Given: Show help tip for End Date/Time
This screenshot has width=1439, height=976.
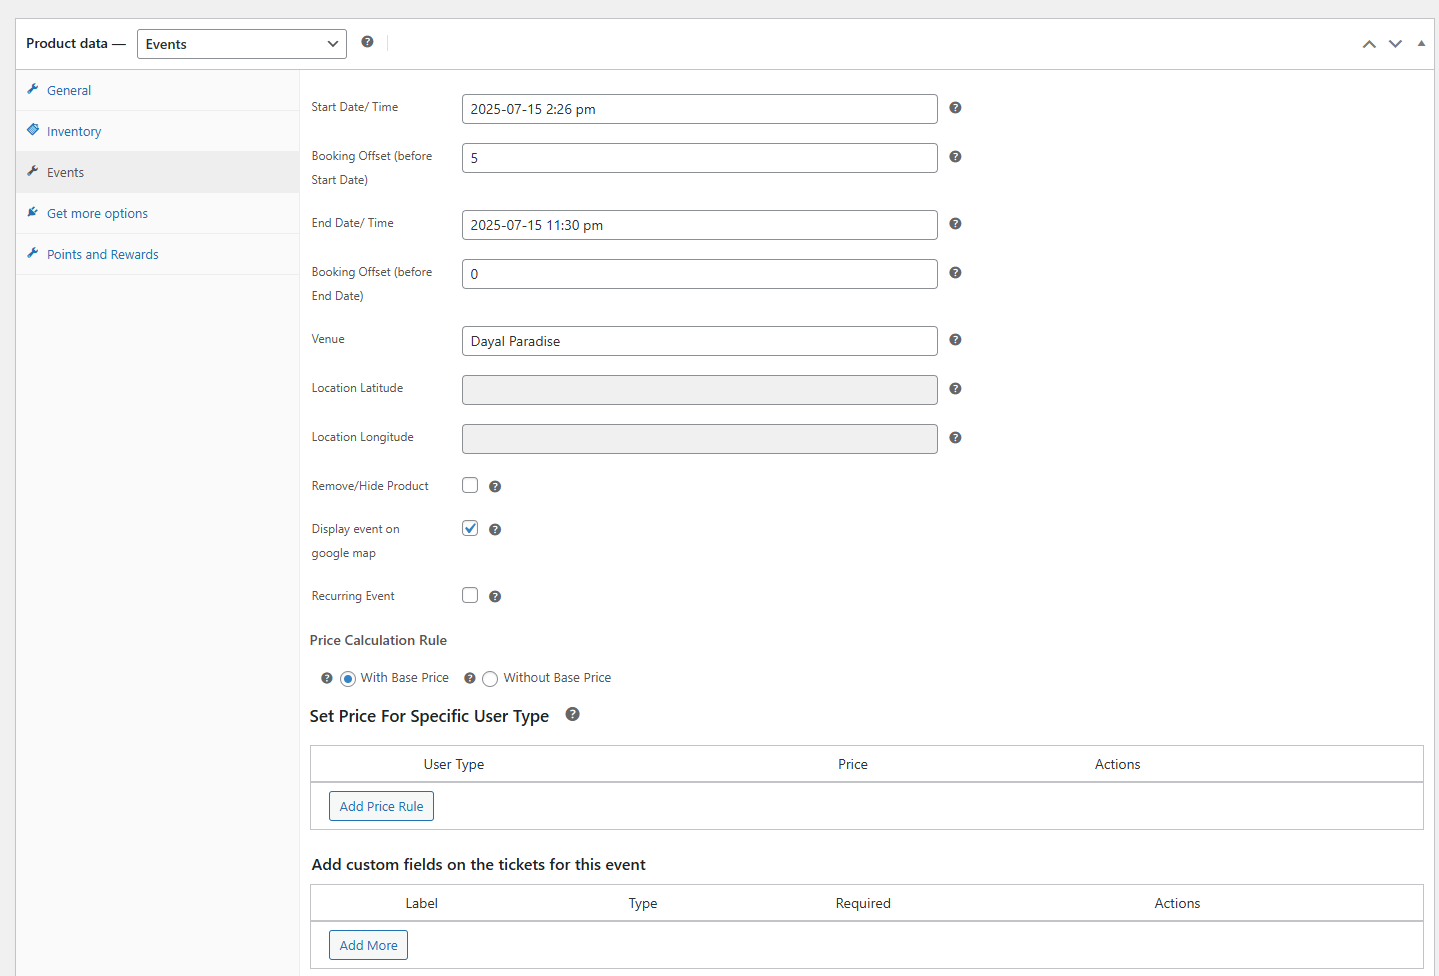Looking at the screenshot, I should pos(955,224).
